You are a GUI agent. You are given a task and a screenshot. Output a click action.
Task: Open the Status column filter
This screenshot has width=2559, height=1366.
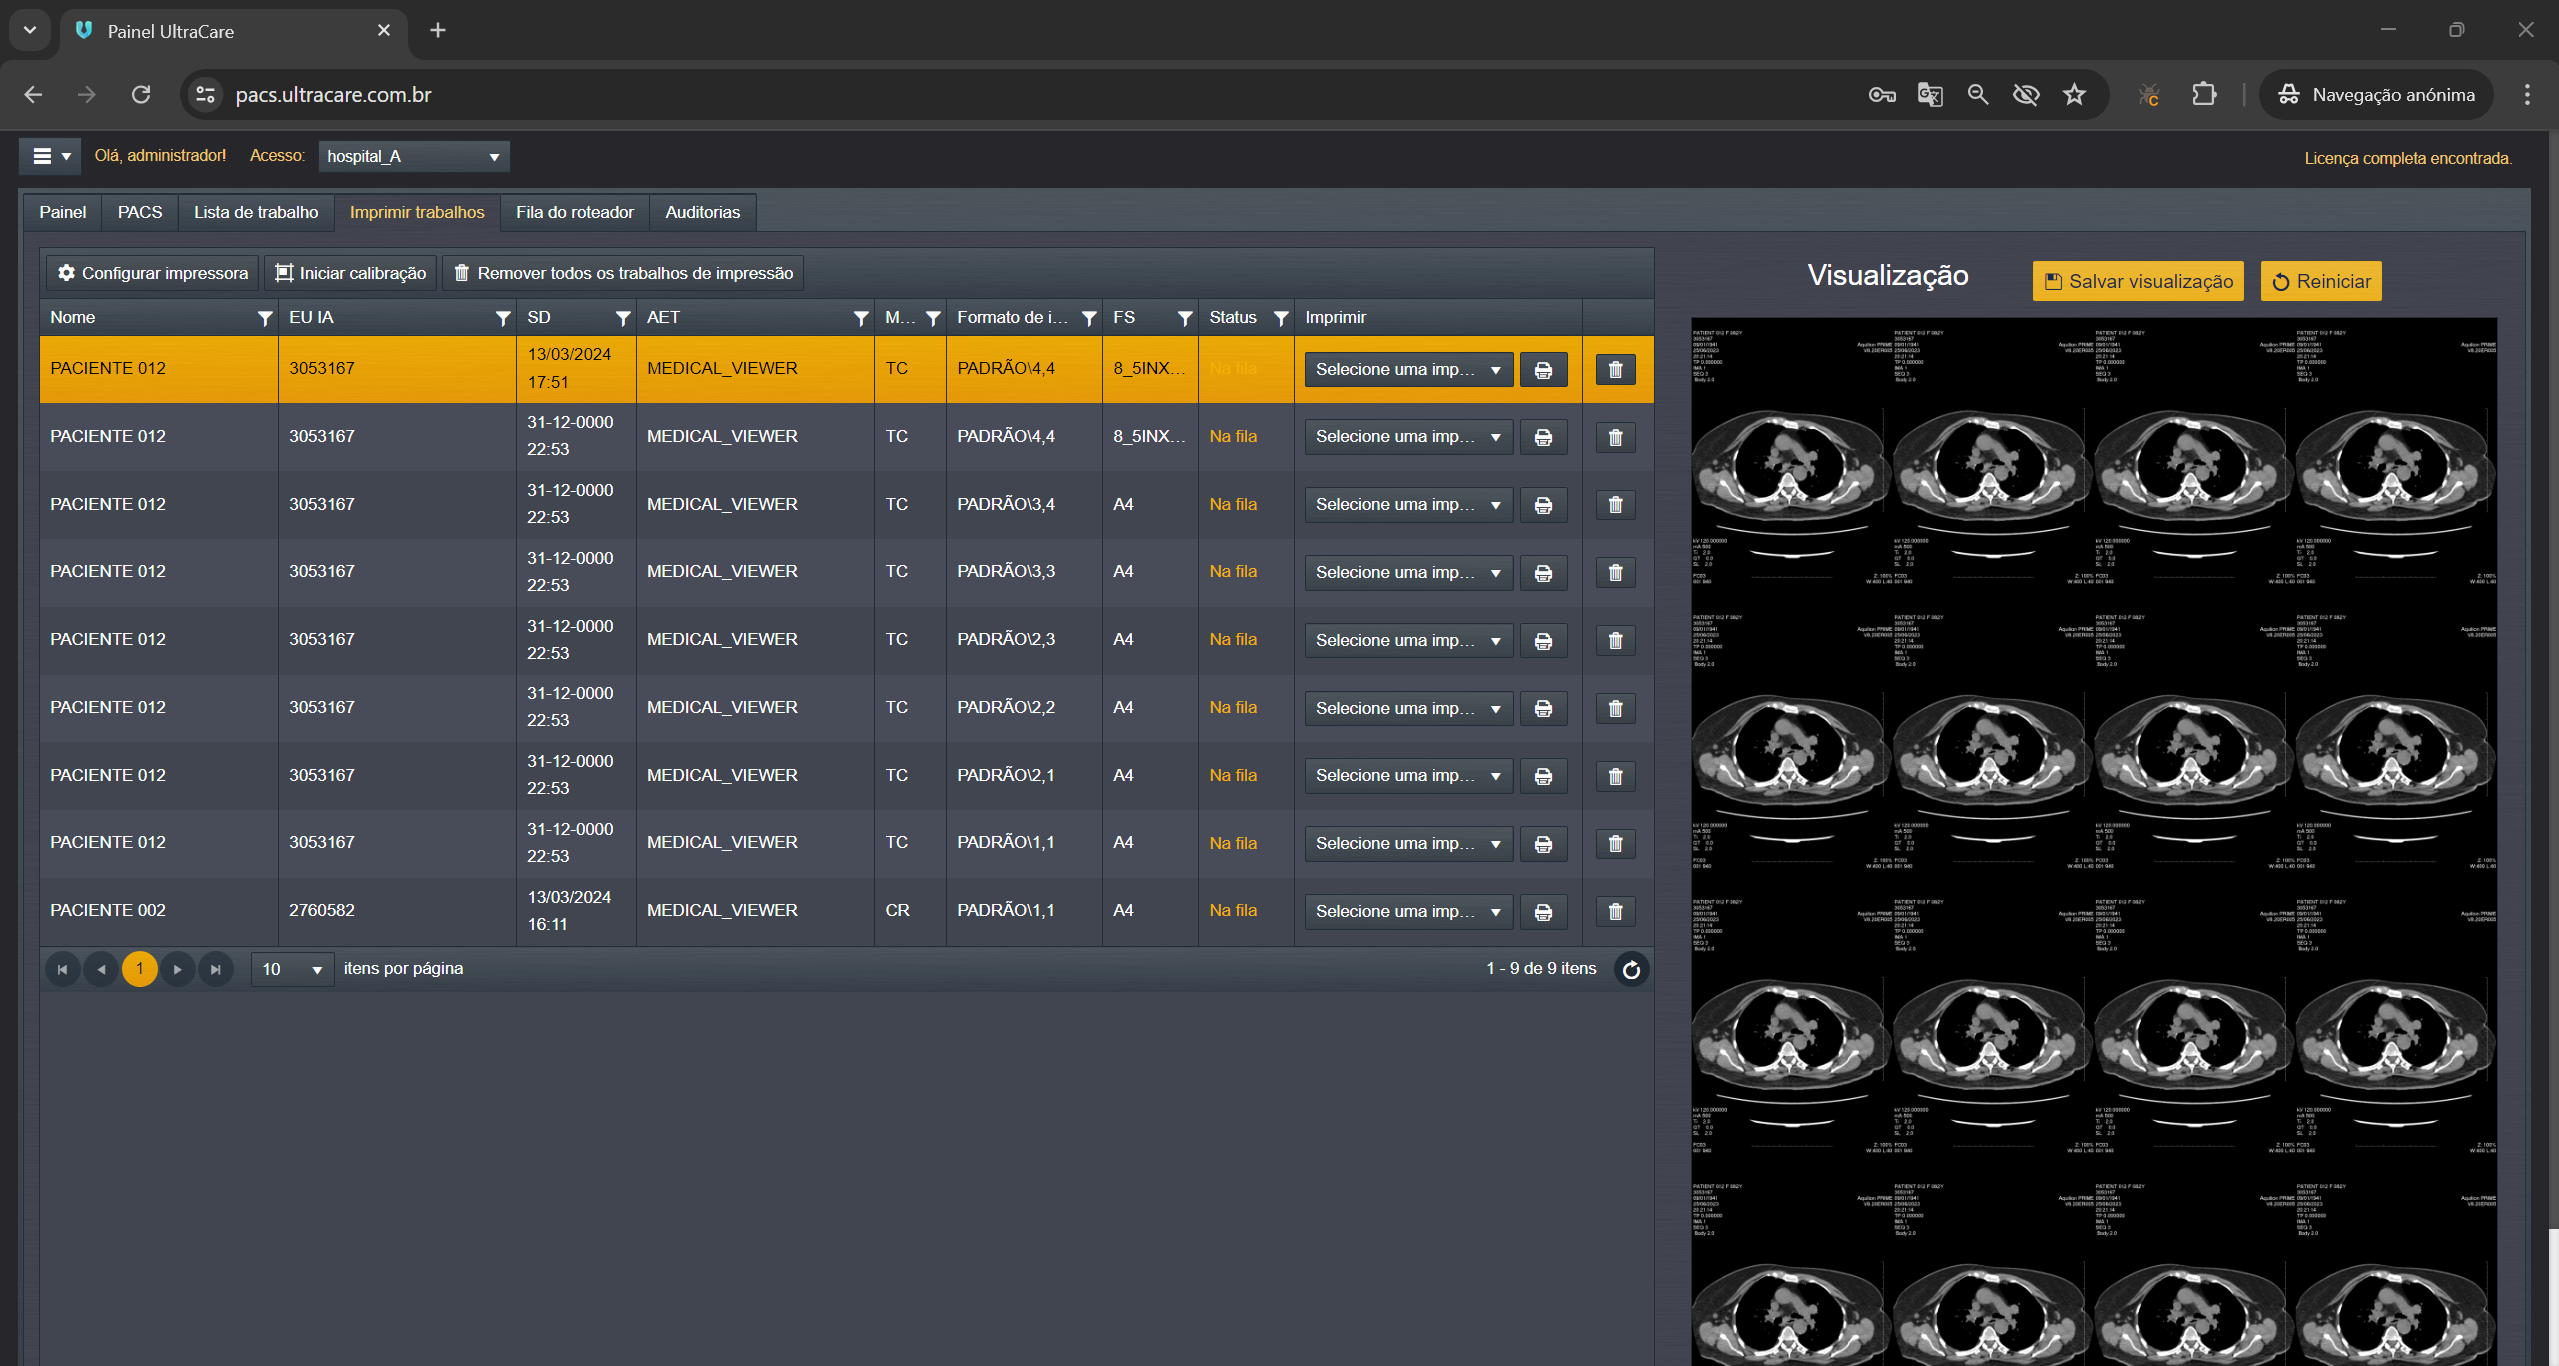click(1280, 318)
